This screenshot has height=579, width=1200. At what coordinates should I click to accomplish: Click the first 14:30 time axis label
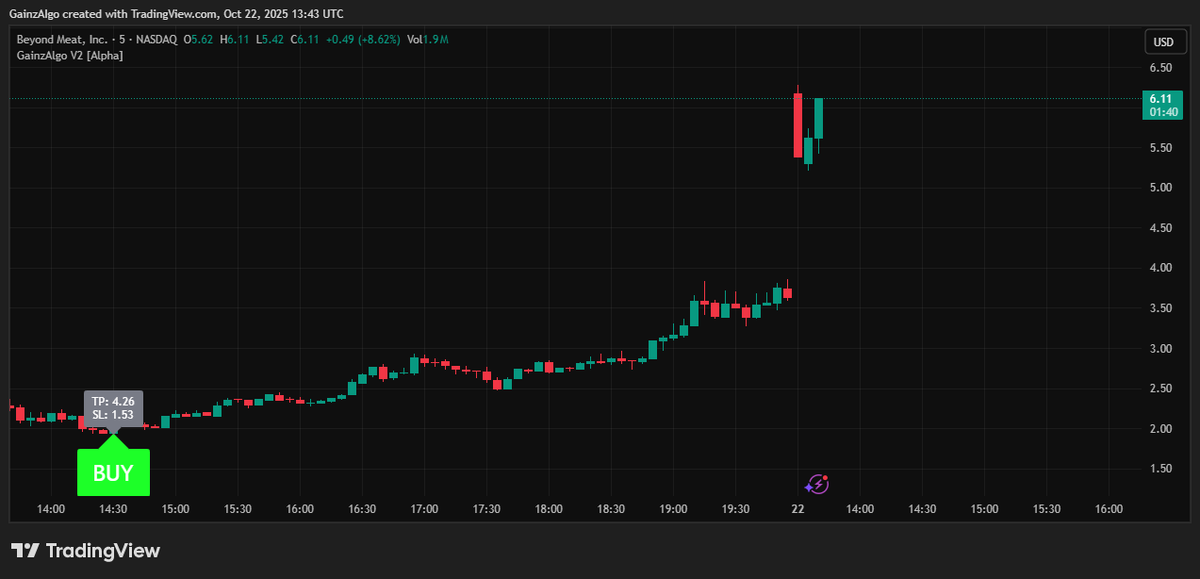(113, 509)
